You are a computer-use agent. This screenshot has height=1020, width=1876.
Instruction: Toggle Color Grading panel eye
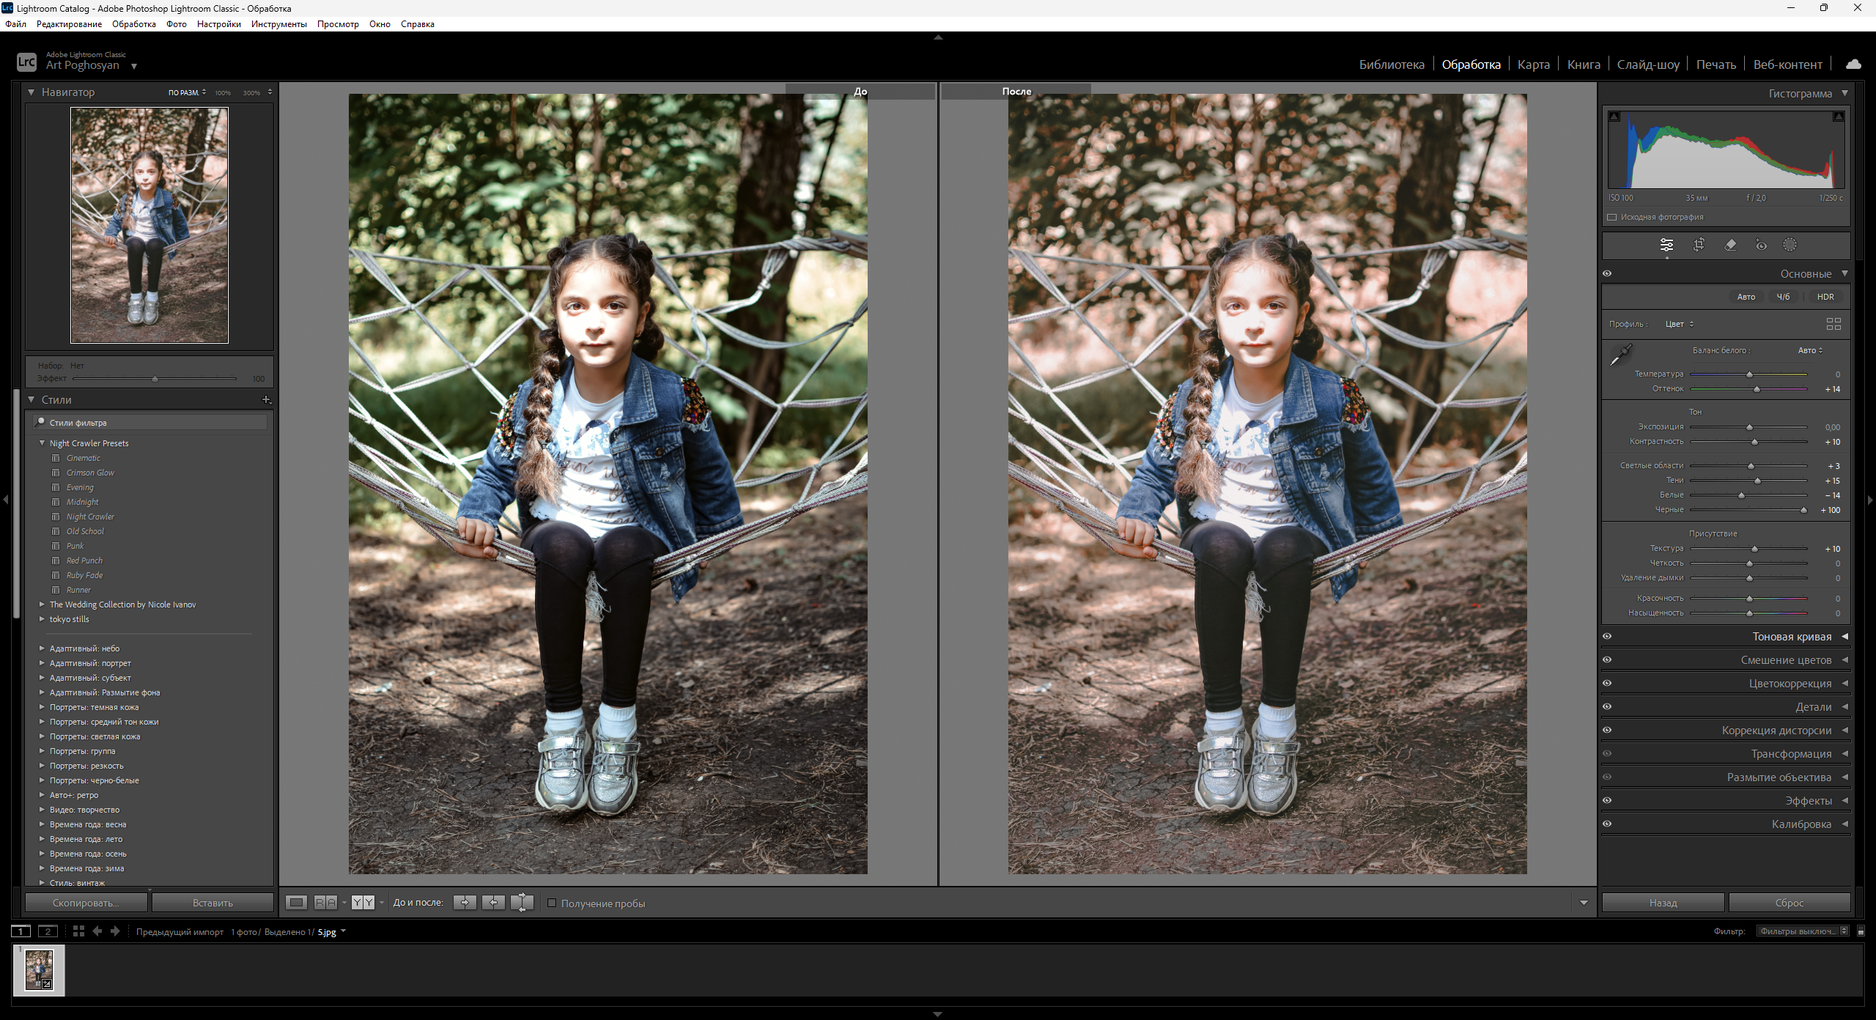tap(1607, 684)
